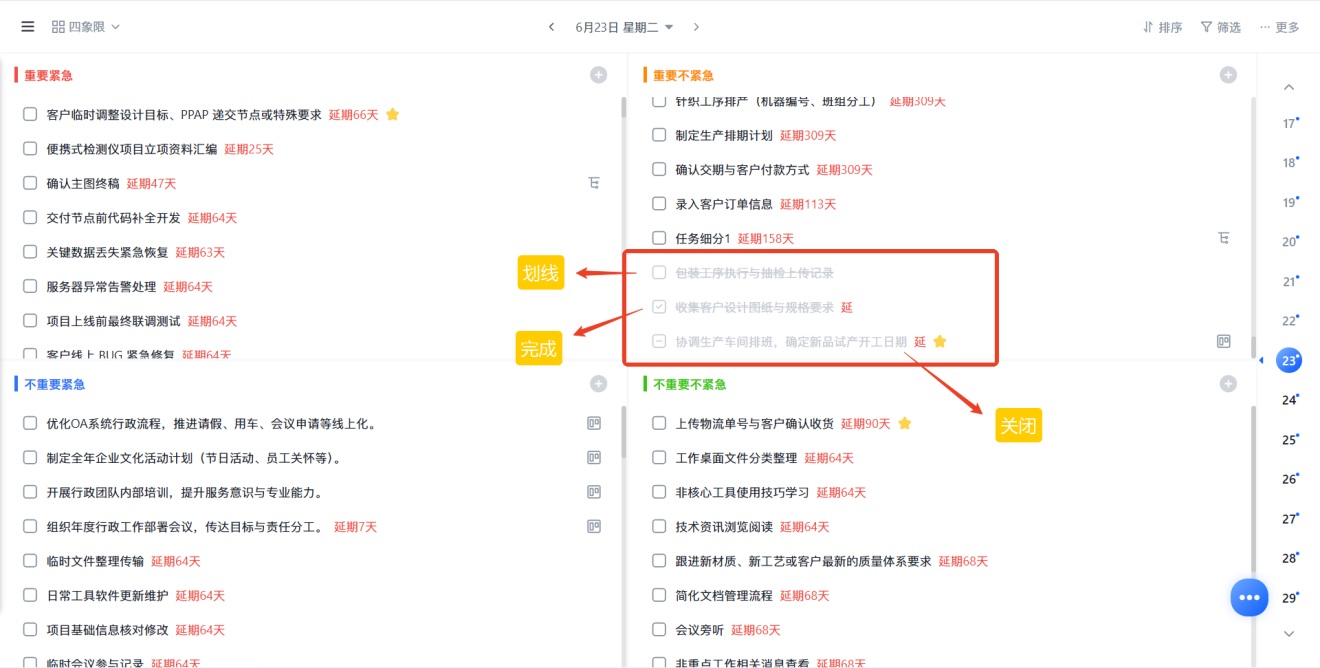
Task: Check off 制定生产排期计划 task
Action: tap(659, 135)
